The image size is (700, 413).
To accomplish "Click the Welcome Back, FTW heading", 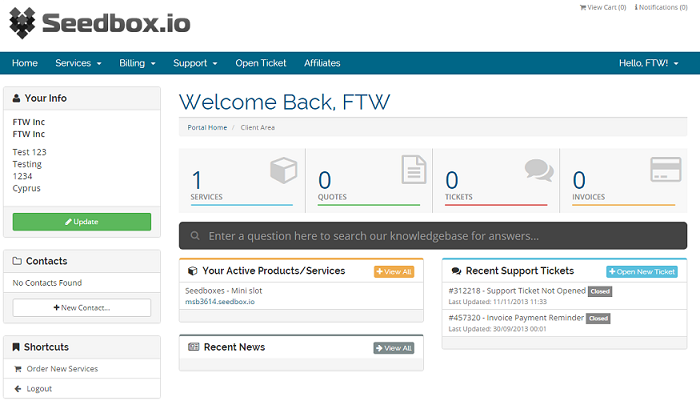I will pos(284,102).
